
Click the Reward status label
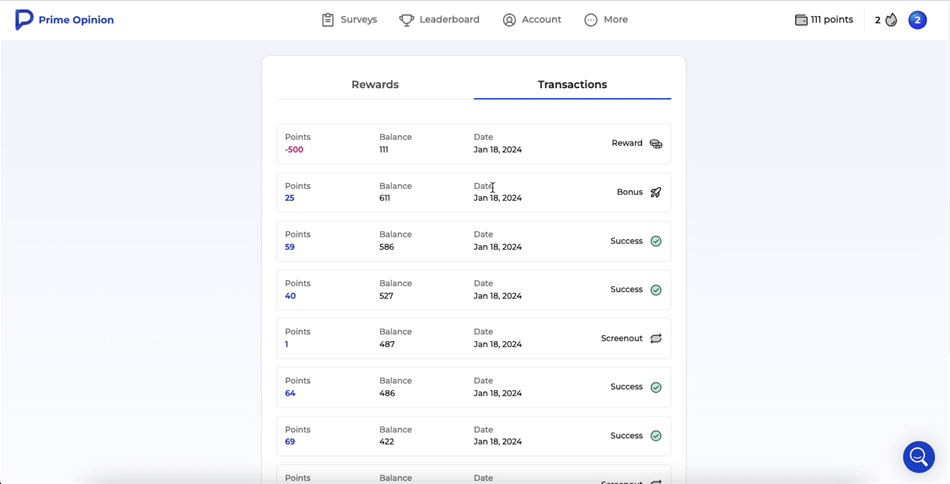627,144
